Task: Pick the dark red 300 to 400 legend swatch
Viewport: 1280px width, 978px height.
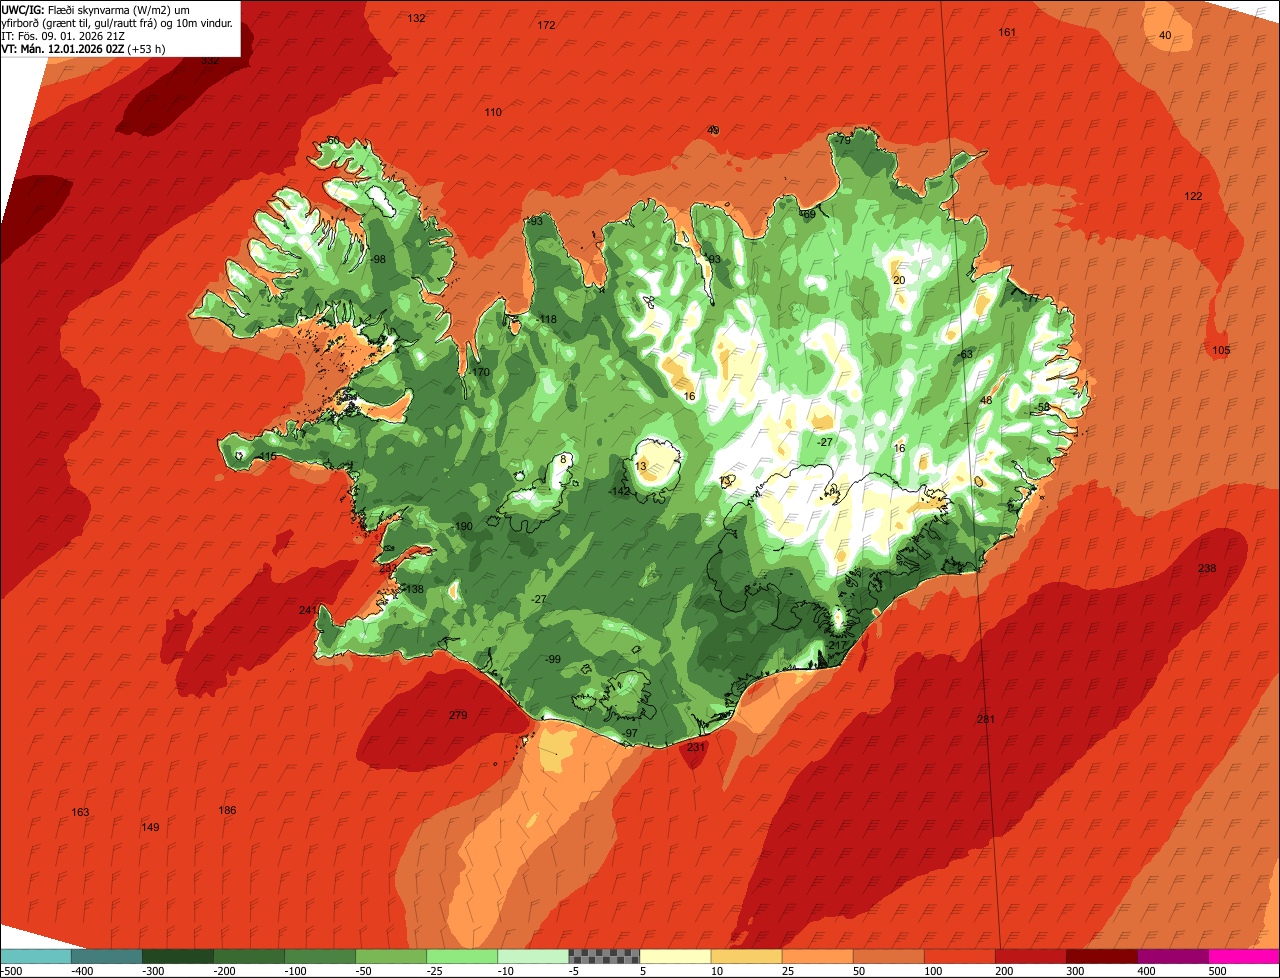Action: coord(1102,956)
